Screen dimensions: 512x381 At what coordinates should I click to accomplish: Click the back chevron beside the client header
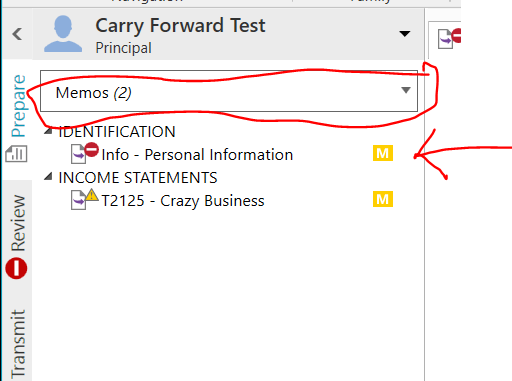(17, 34)
